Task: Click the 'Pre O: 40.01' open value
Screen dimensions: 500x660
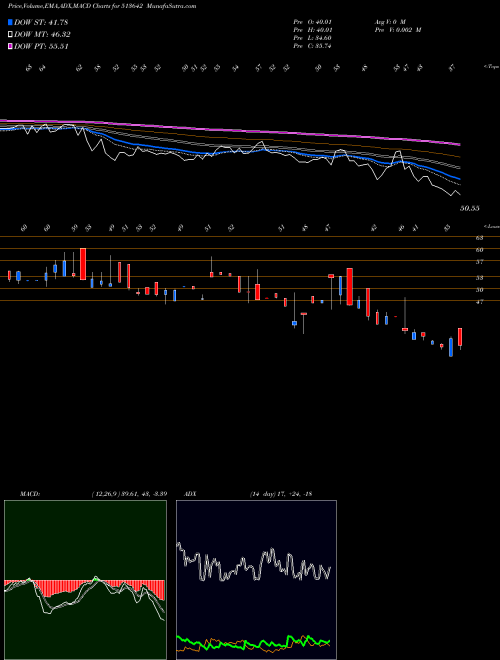Action: click(312, 22)
